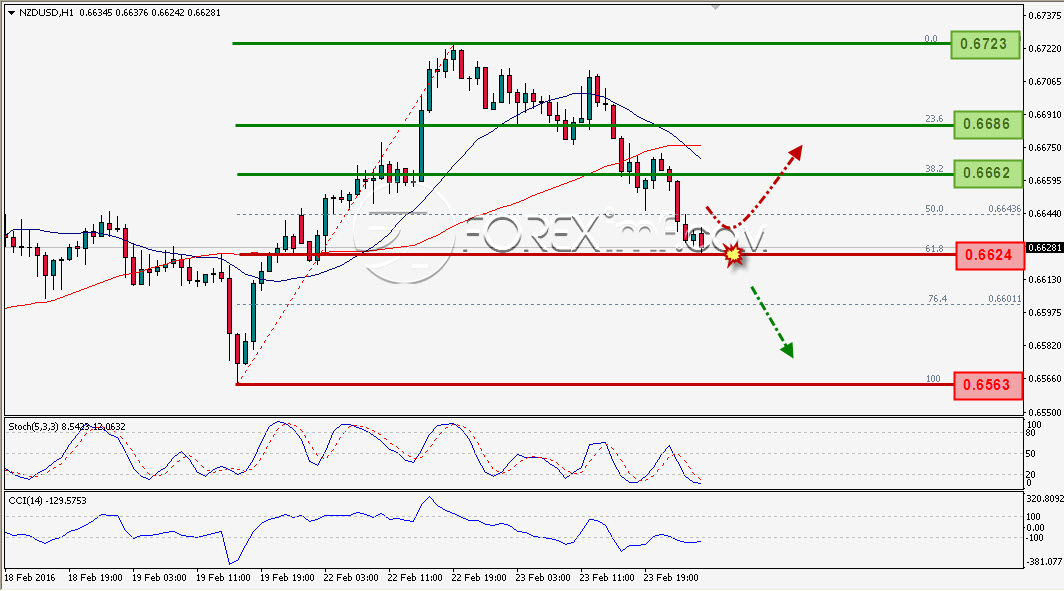Click the Fibonacci 23.6 level label
1064x591 pixels.
point(934,119)
